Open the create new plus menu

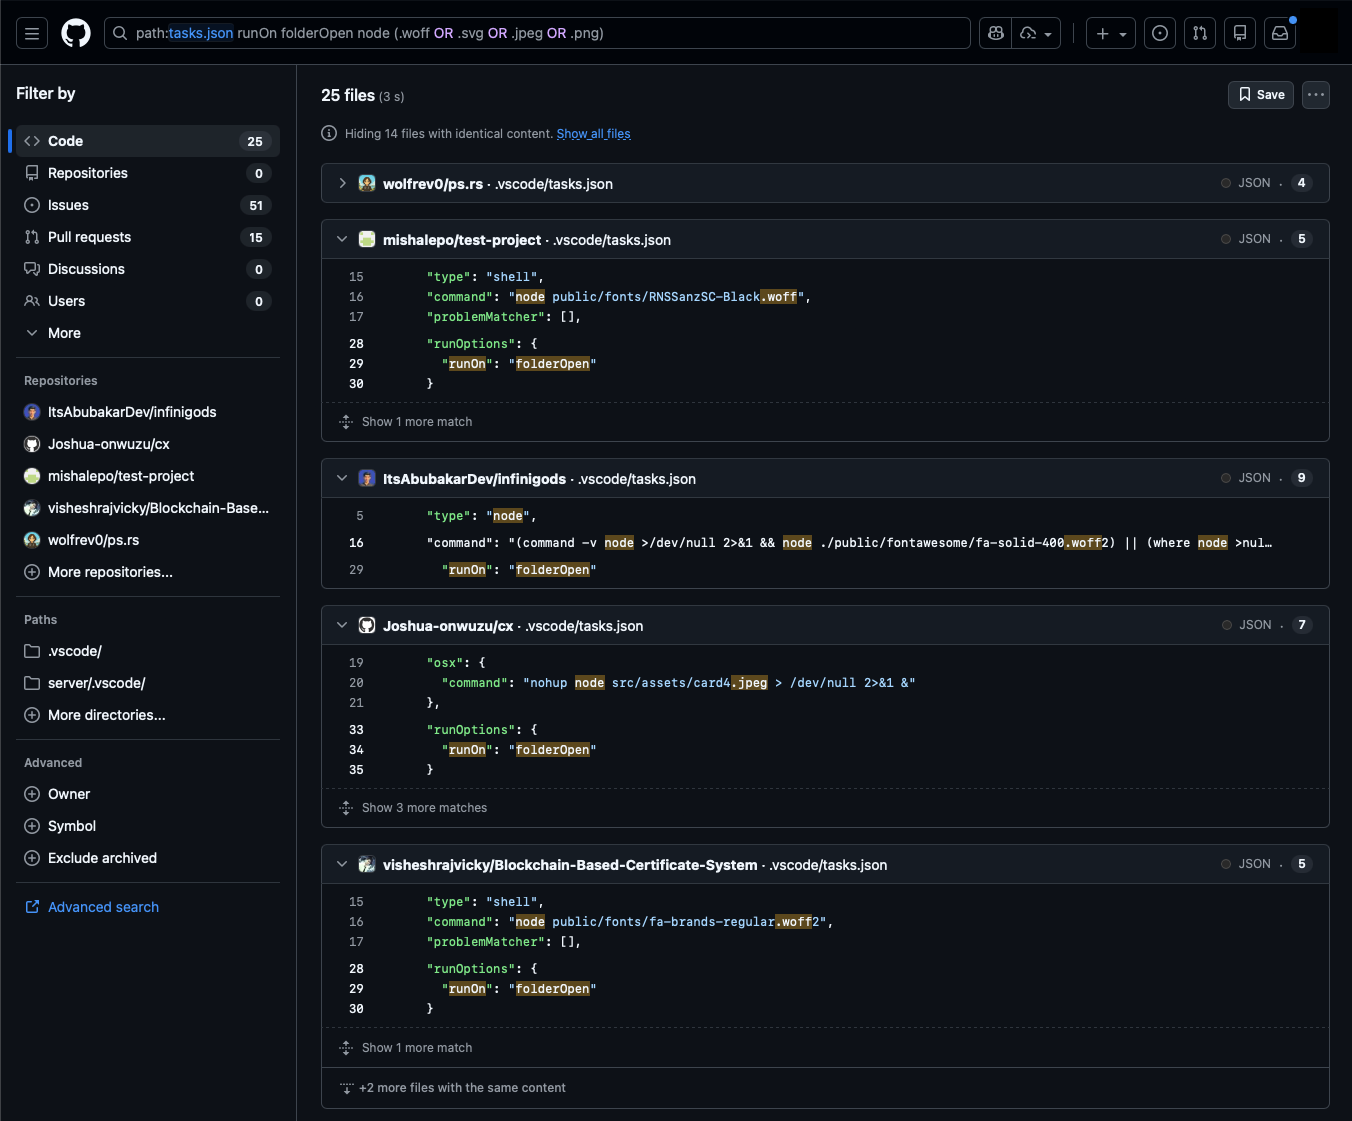point(1111,33)
